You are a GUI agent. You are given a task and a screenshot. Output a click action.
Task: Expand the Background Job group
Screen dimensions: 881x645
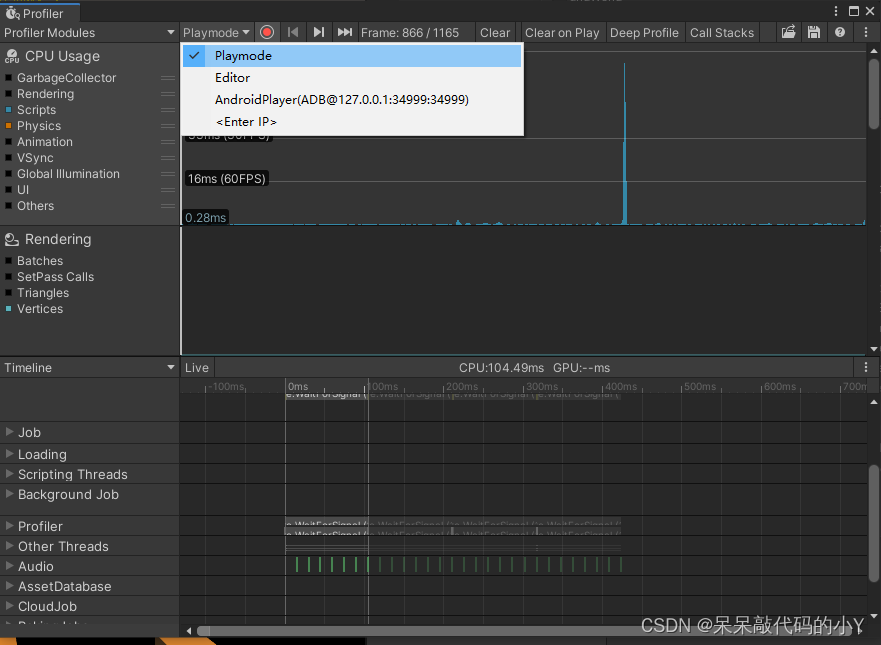(x=9, y=494)
